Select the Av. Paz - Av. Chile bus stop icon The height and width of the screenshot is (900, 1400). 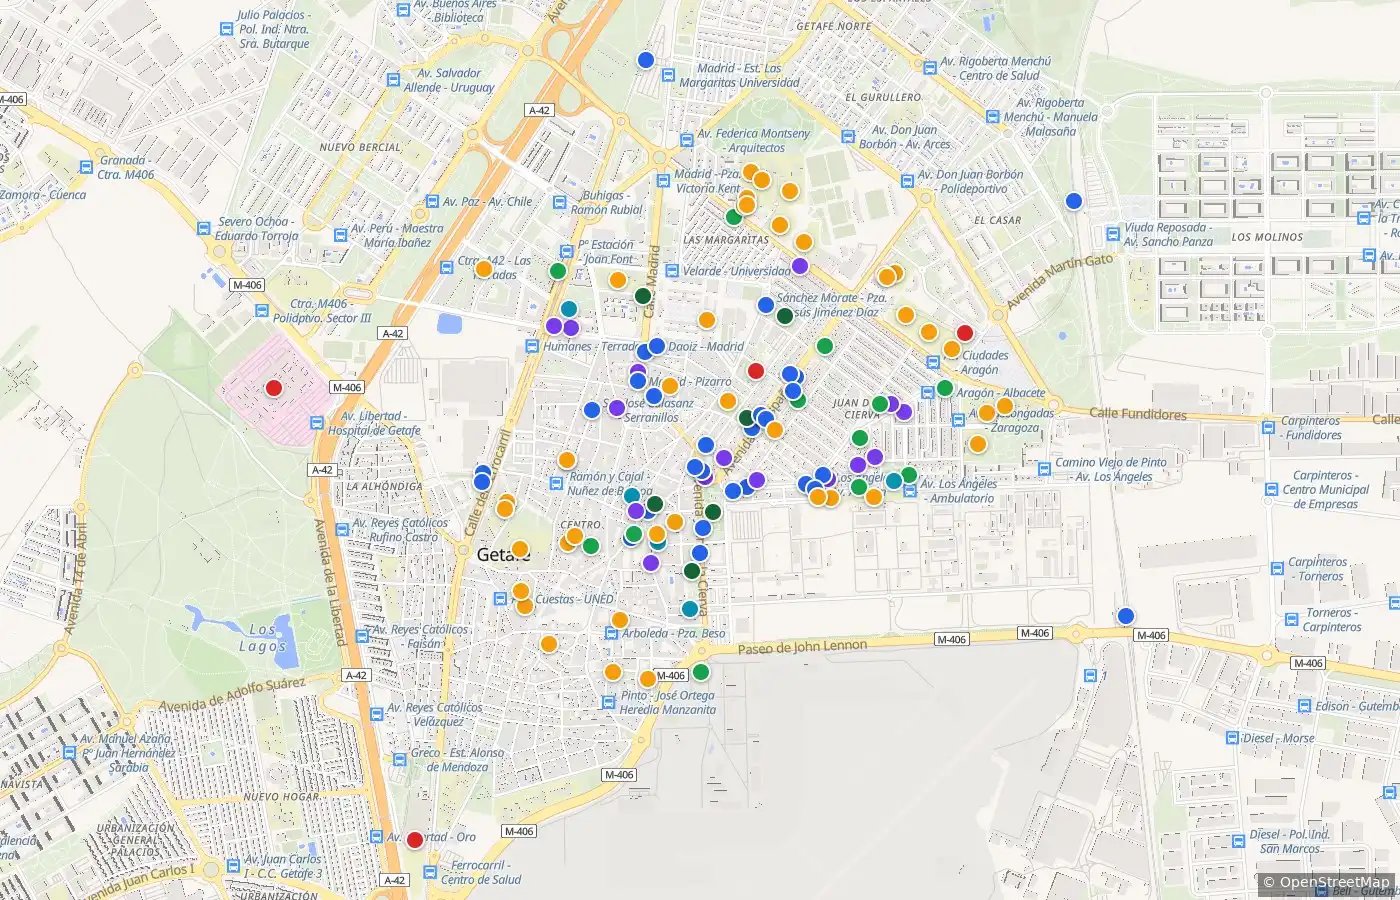pyautogui.click(x=432, y=201)
